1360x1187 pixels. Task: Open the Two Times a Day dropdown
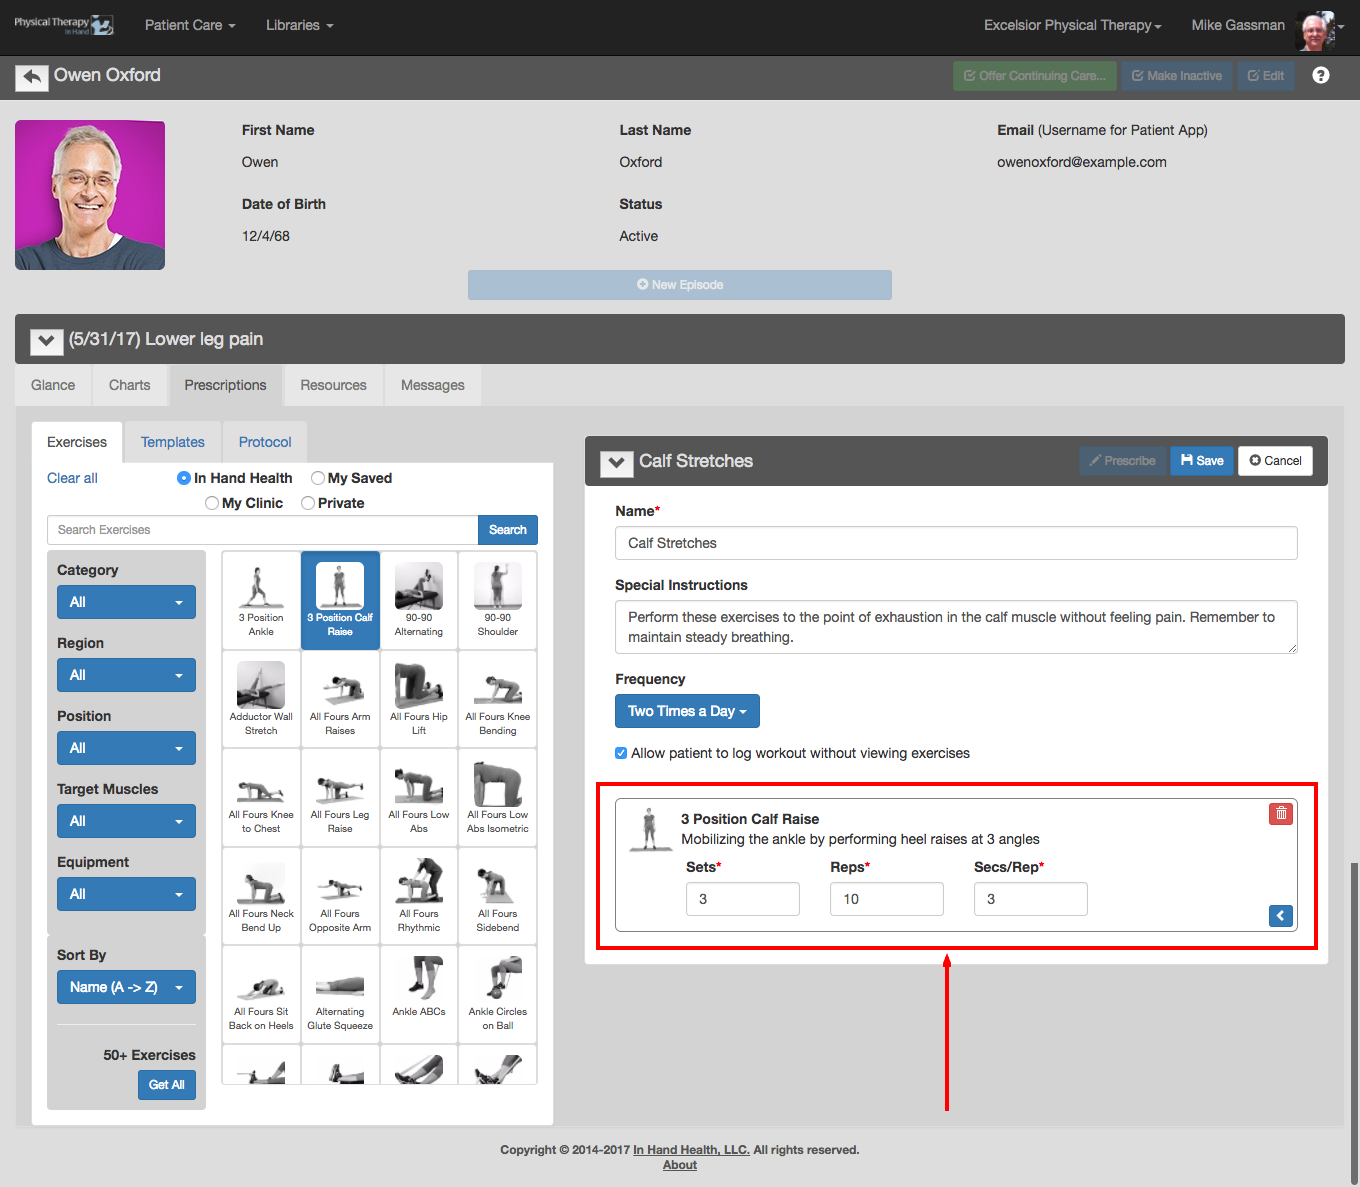point(687,711)
